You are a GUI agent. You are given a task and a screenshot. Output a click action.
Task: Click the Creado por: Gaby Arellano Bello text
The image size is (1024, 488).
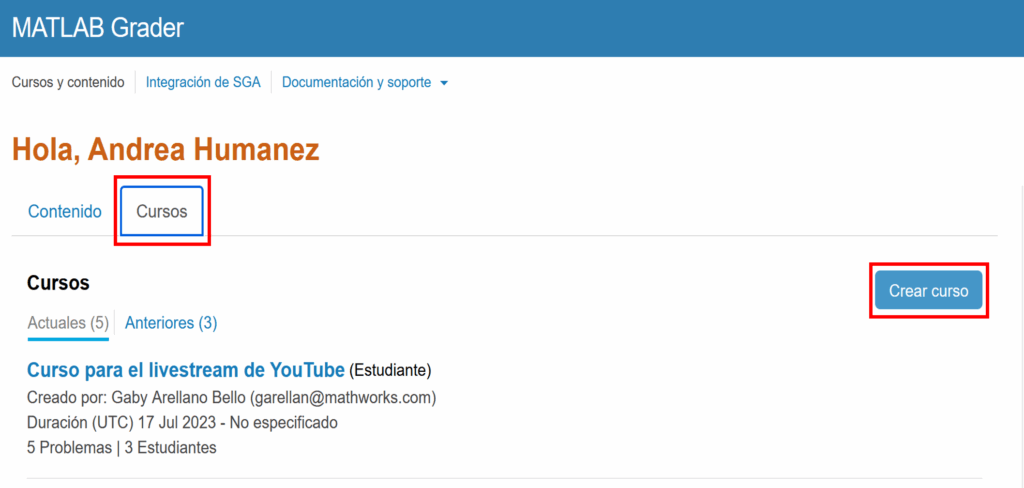pyautogui.click(x=141, y=397)
